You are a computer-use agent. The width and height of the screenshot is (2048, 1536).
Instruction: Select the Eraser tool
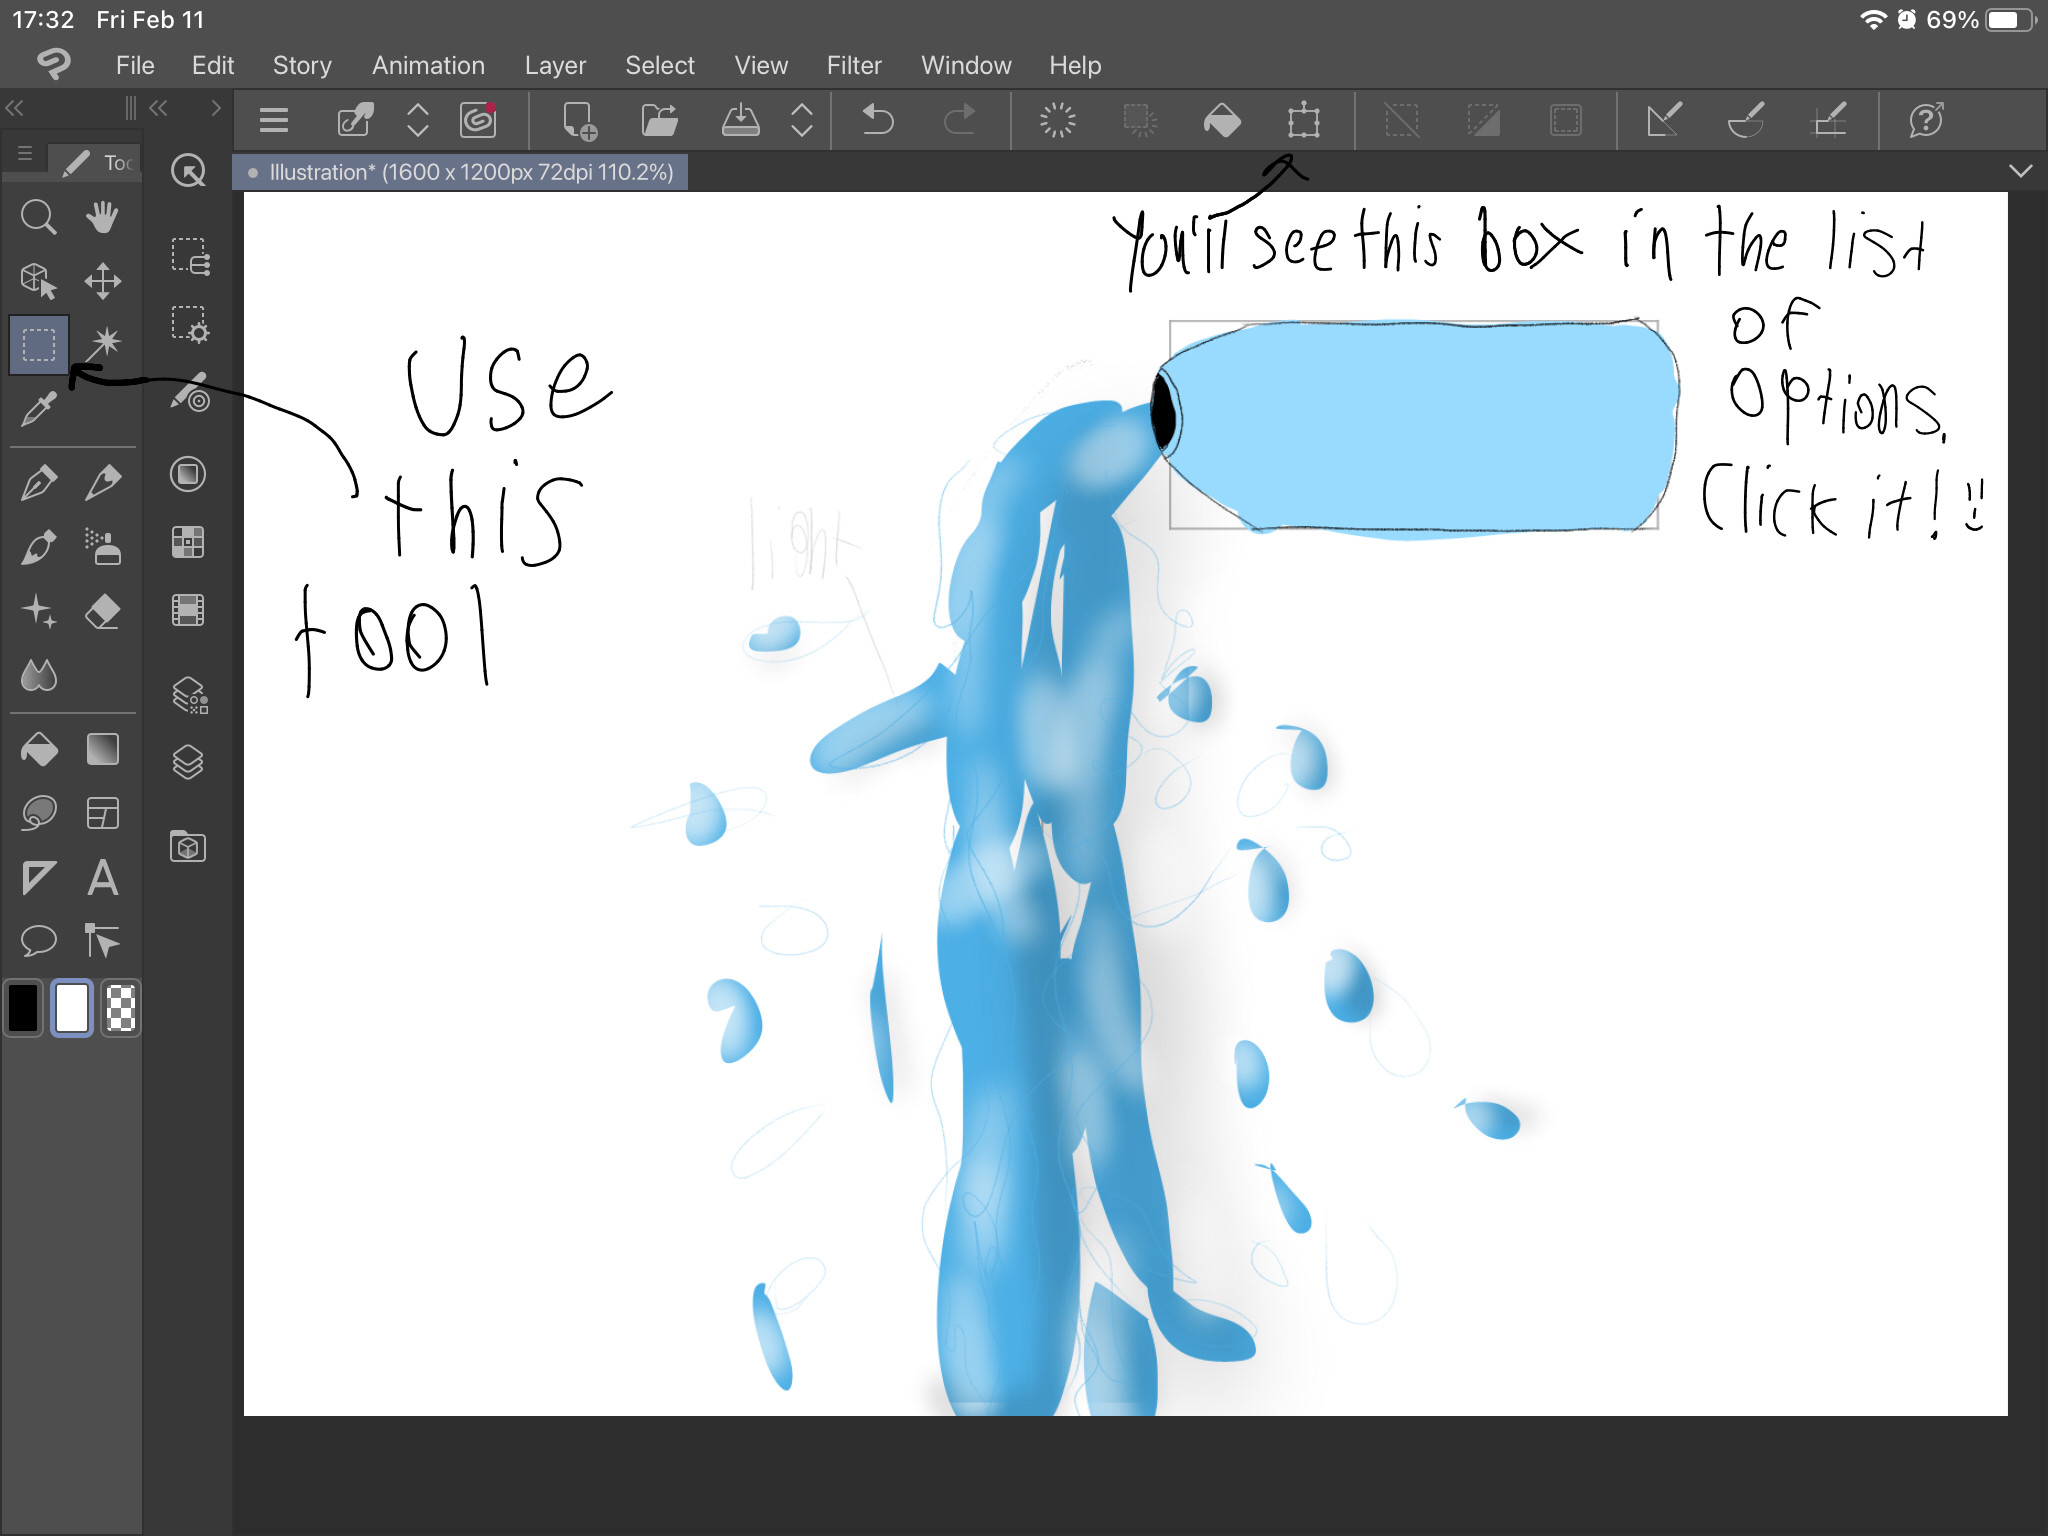[103, 611]
